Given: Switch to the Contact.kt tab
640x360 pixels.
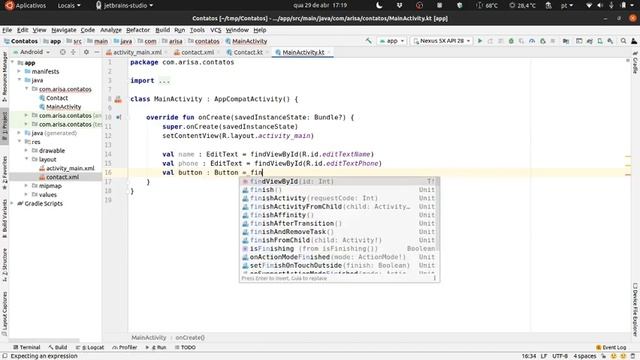Looking at the screenshot, I should (x=247, y=52).
